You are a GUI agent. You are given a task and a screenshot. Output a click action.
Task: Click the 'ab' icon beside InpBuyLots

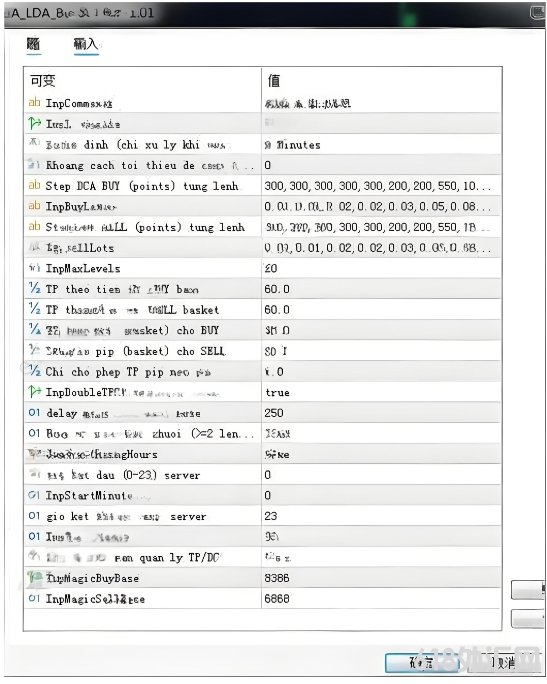click(x=34, y=205)
